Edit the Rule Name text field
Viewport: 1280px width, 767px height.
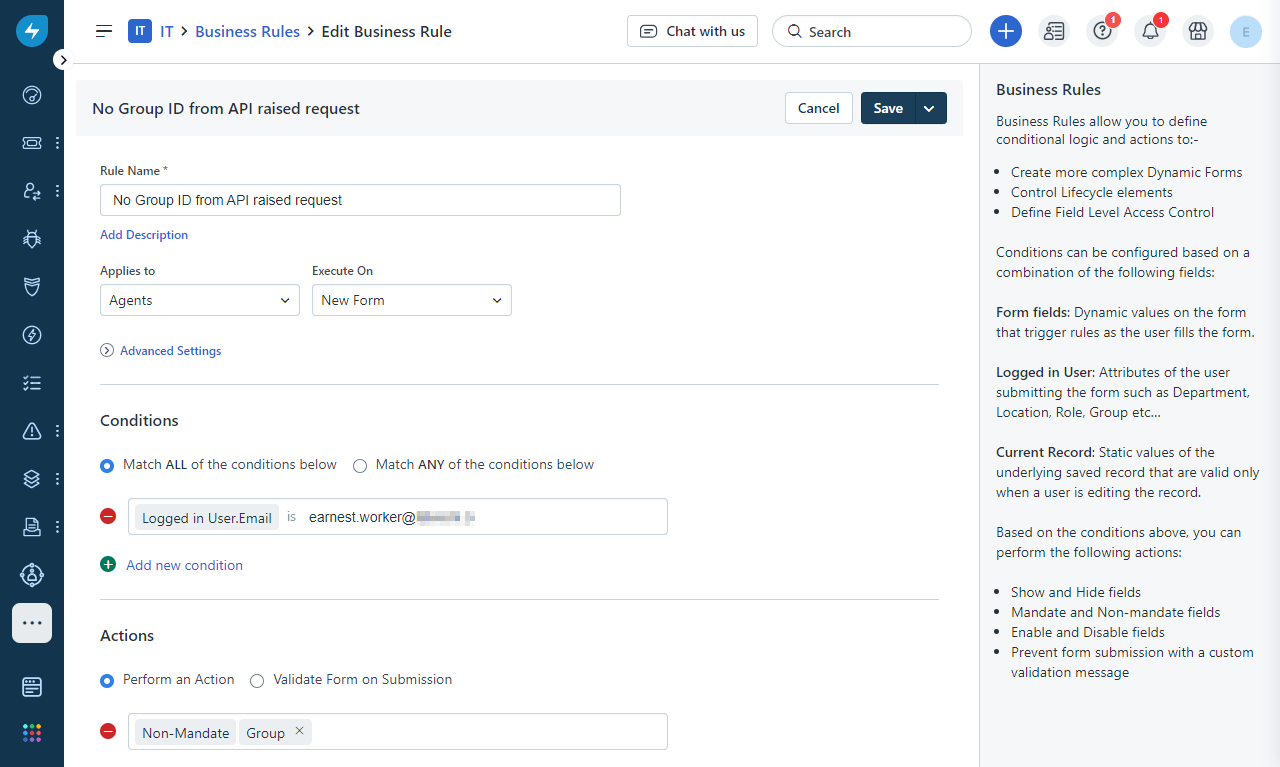[x=360, y=200]
